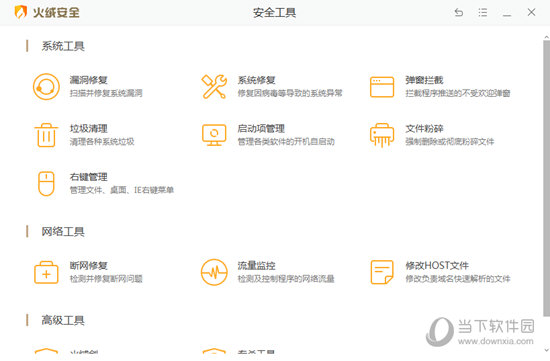
Task: Click the 垃圾清理 title text
Action: point(88,128)
